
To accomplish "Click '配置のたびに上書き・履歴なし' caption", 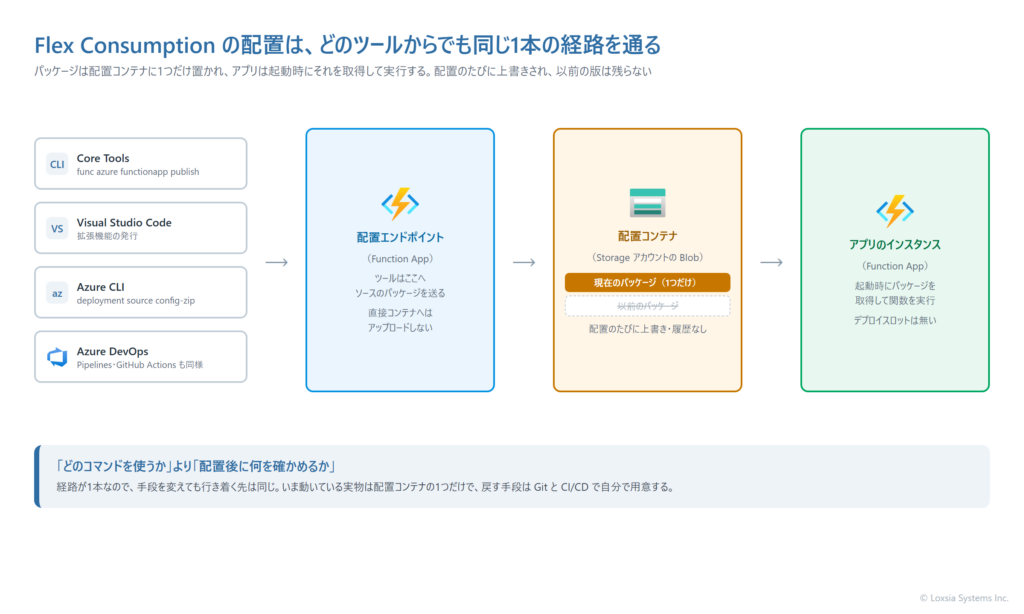I will 647,329.
